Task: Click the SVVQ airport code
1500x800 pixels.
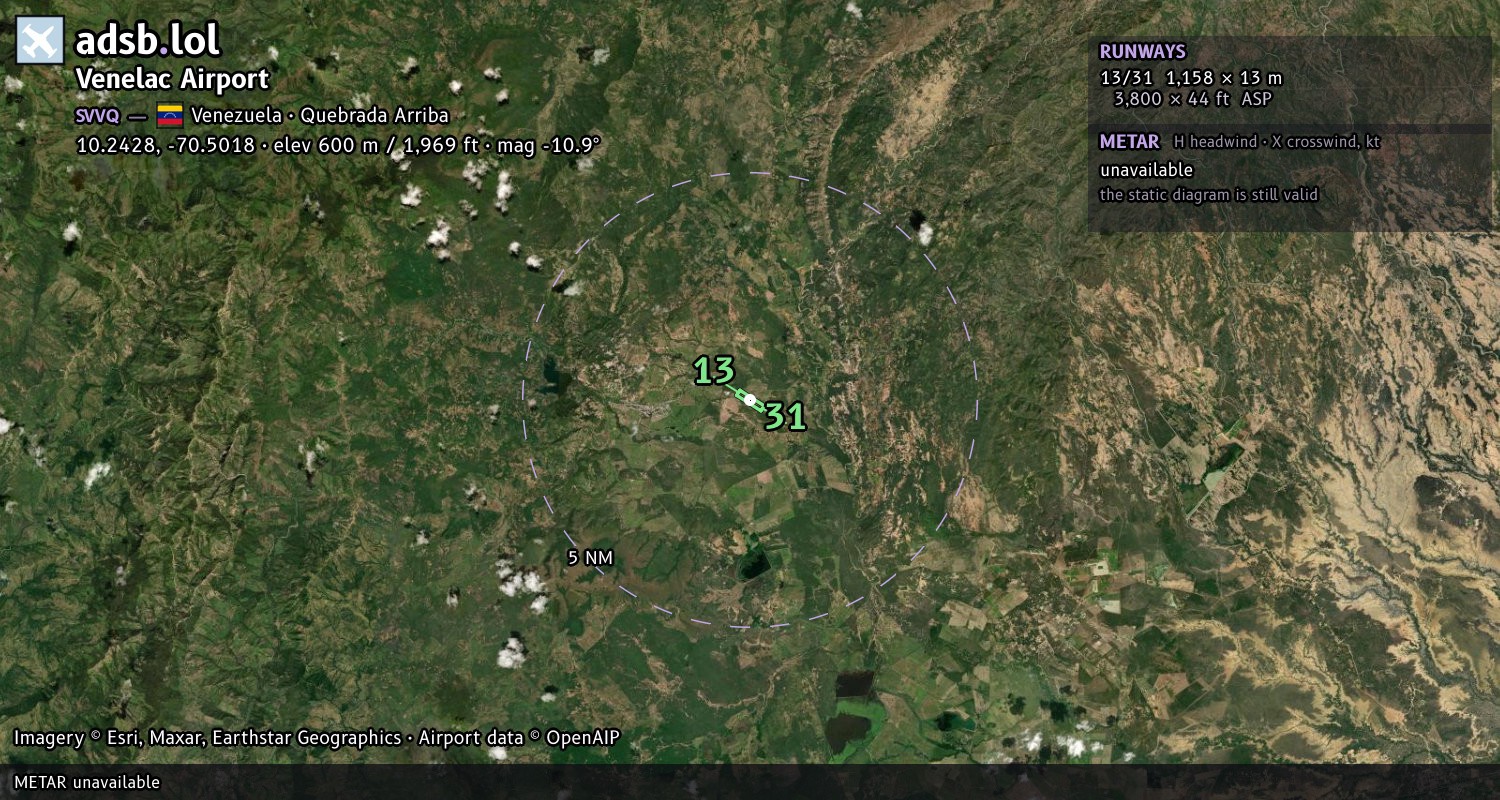Action: pos(98,115)
